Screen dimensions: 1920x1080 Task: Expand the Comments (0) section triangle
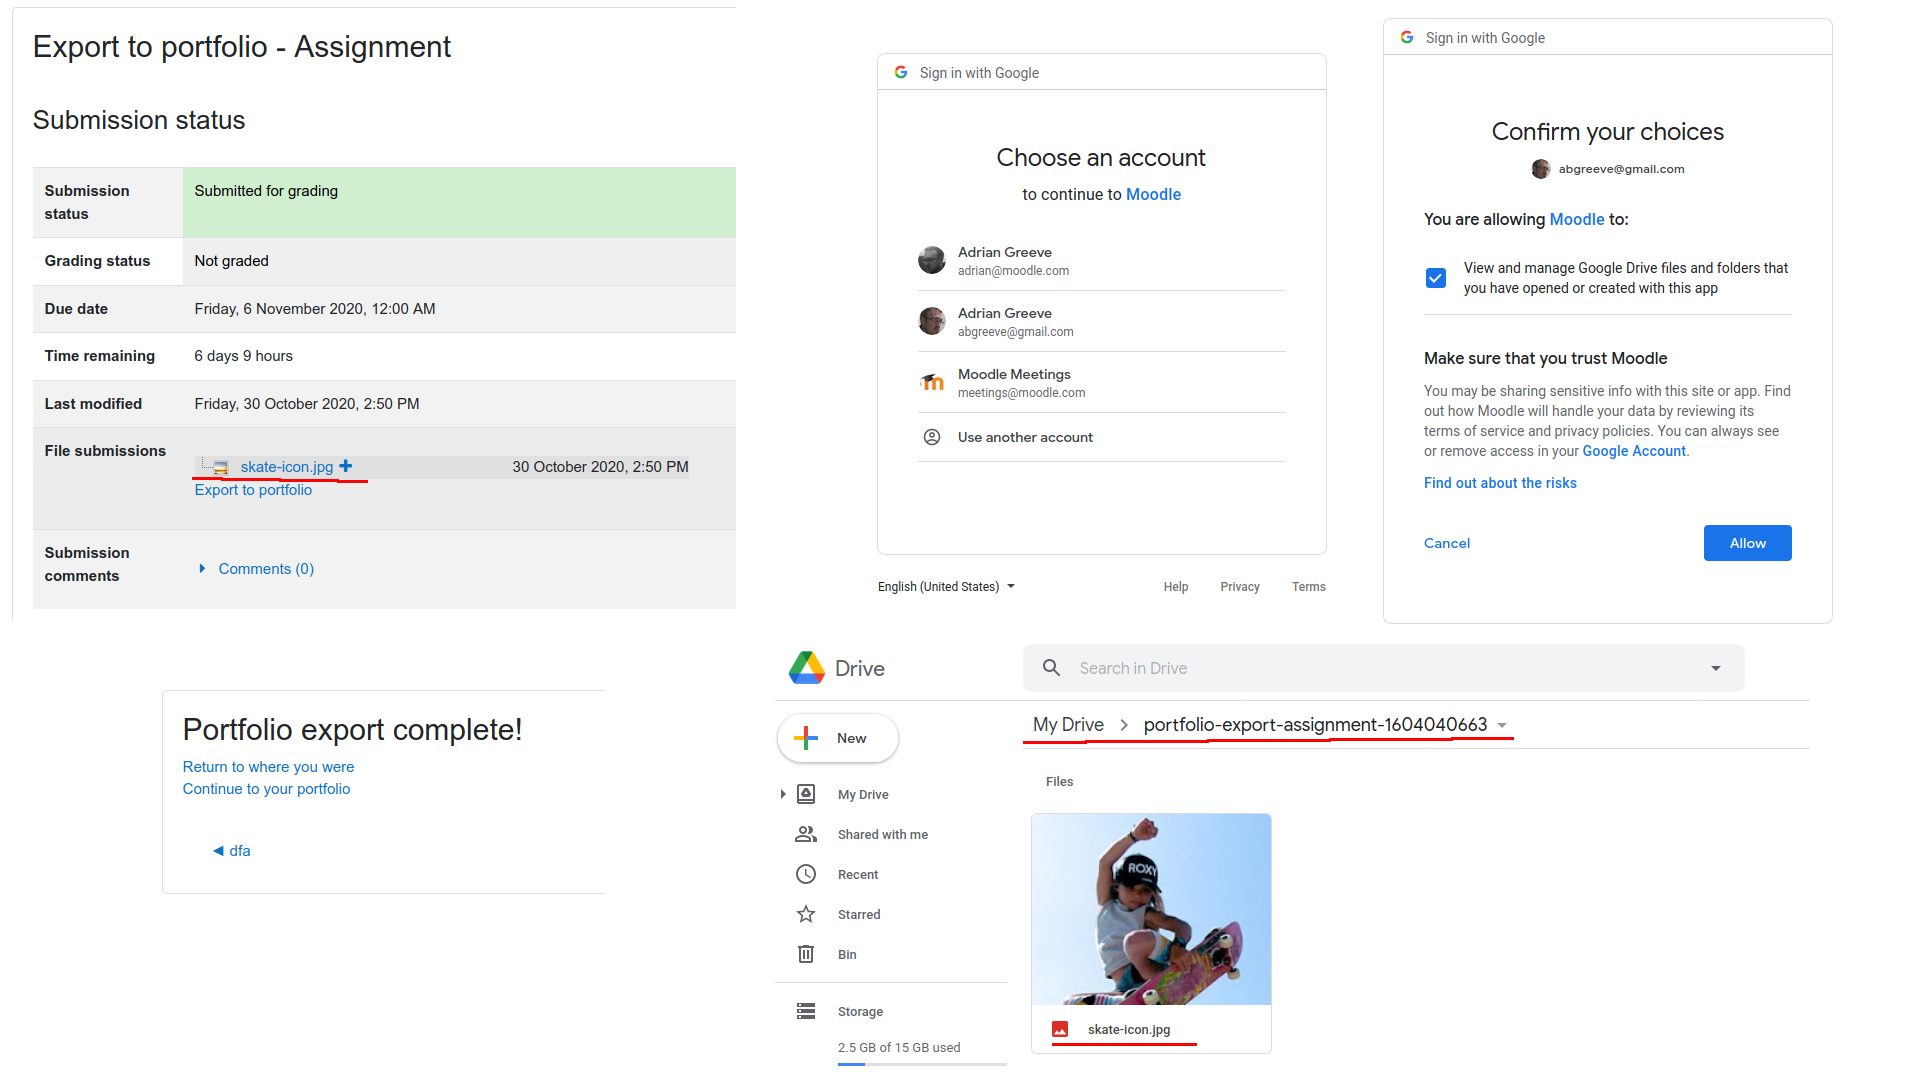[202, 568]
